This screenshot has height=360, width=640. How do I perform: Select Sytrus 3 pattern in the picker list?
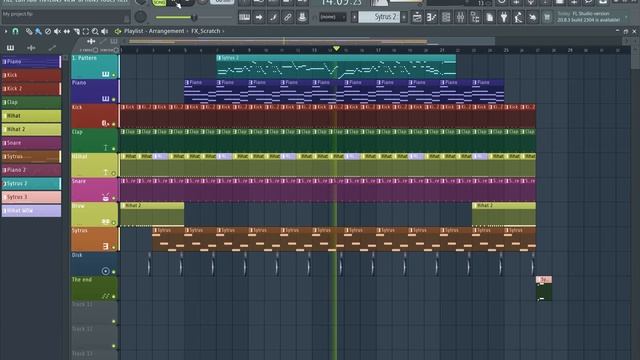click(x=31, y=197)
